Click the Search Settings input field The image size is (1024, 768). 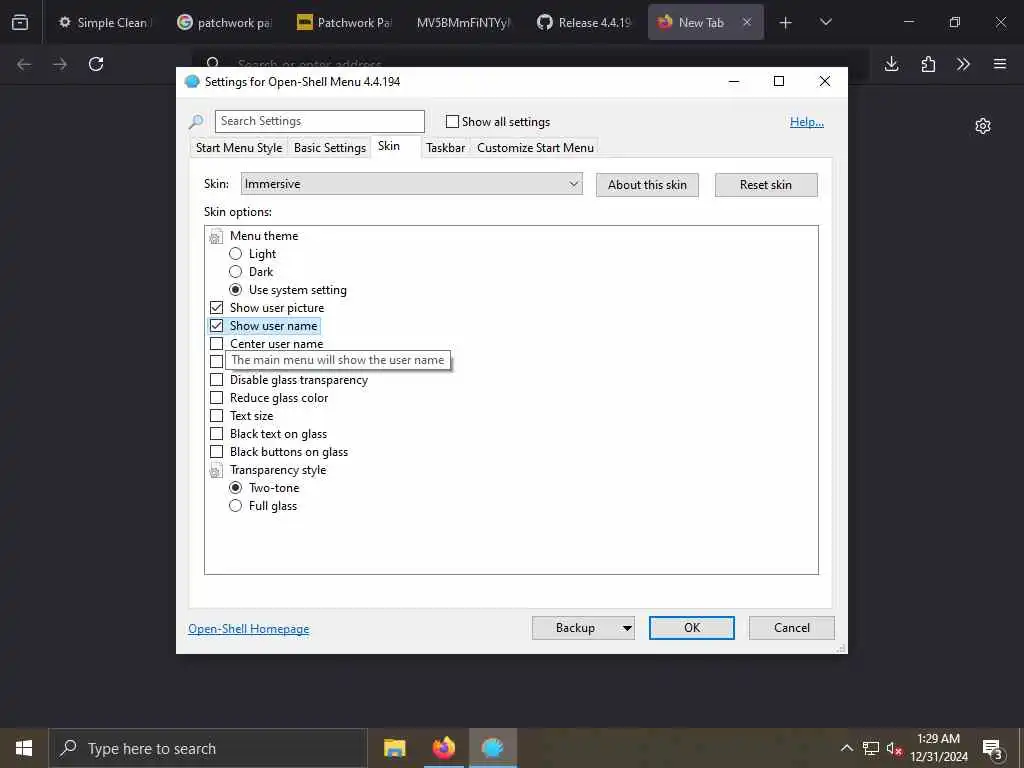(320, 121)
